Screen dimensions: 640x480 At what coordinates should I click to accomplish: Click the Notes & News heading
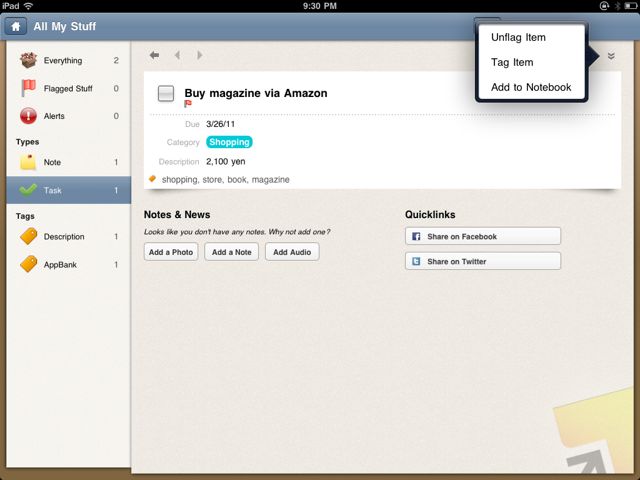point(177,215)
